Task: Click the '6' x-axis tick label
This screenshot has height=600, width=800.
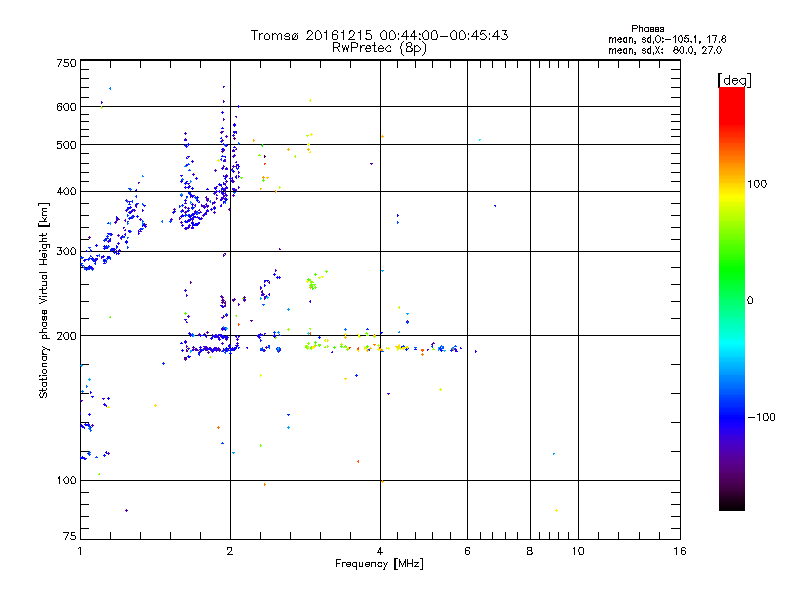Action: (467, 551)
